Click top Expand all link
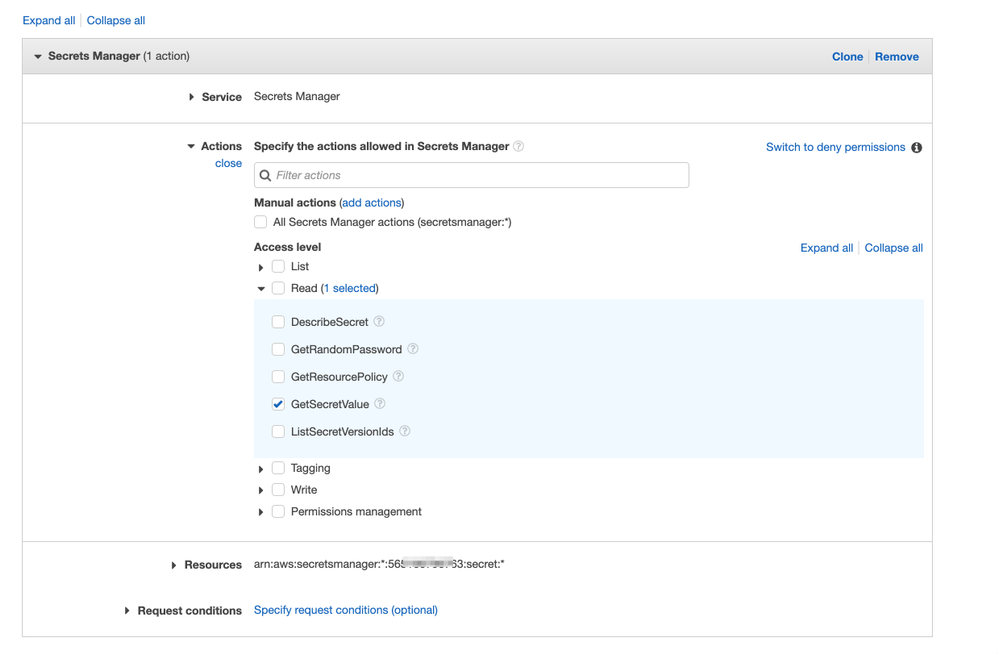 [x=49, y=20]
